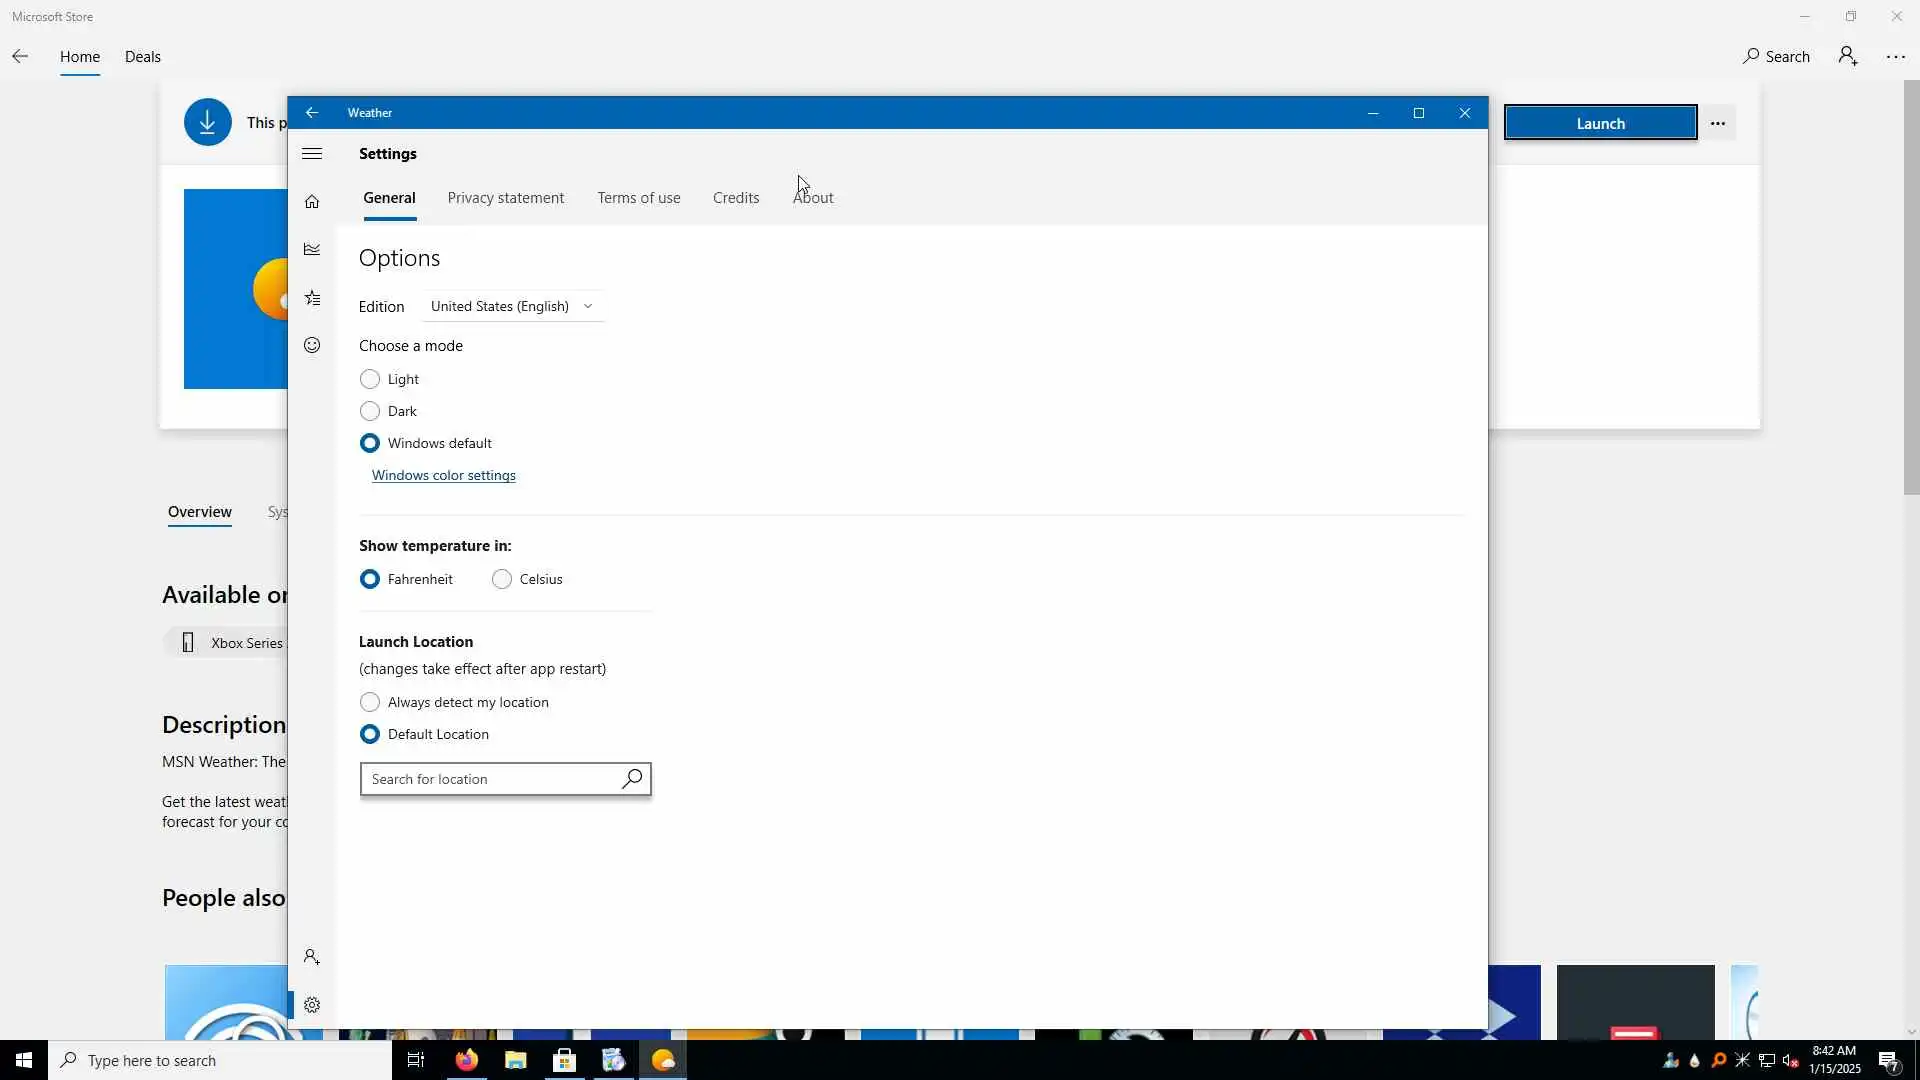Click the sign-in person icon in Weather sidebar

tap(312, 957)
